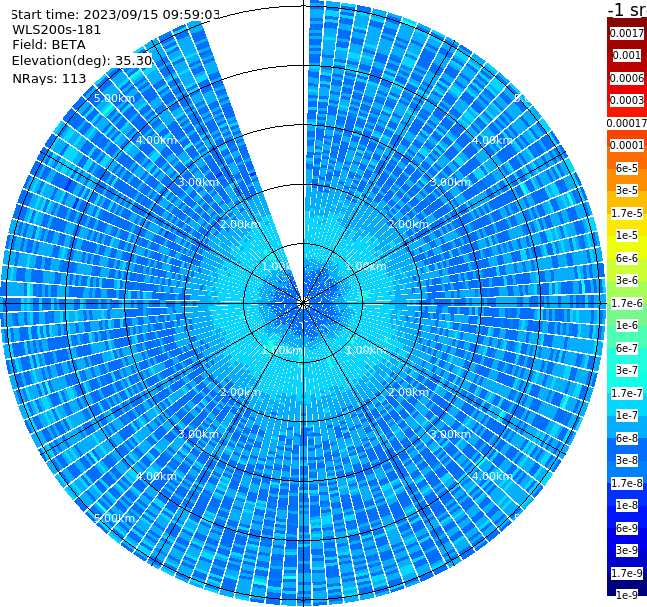The height and width of the screenshot is (607, 647).
Task: Select the 5.00km ring label in lower-left quadrant
Action: point(114,518)
